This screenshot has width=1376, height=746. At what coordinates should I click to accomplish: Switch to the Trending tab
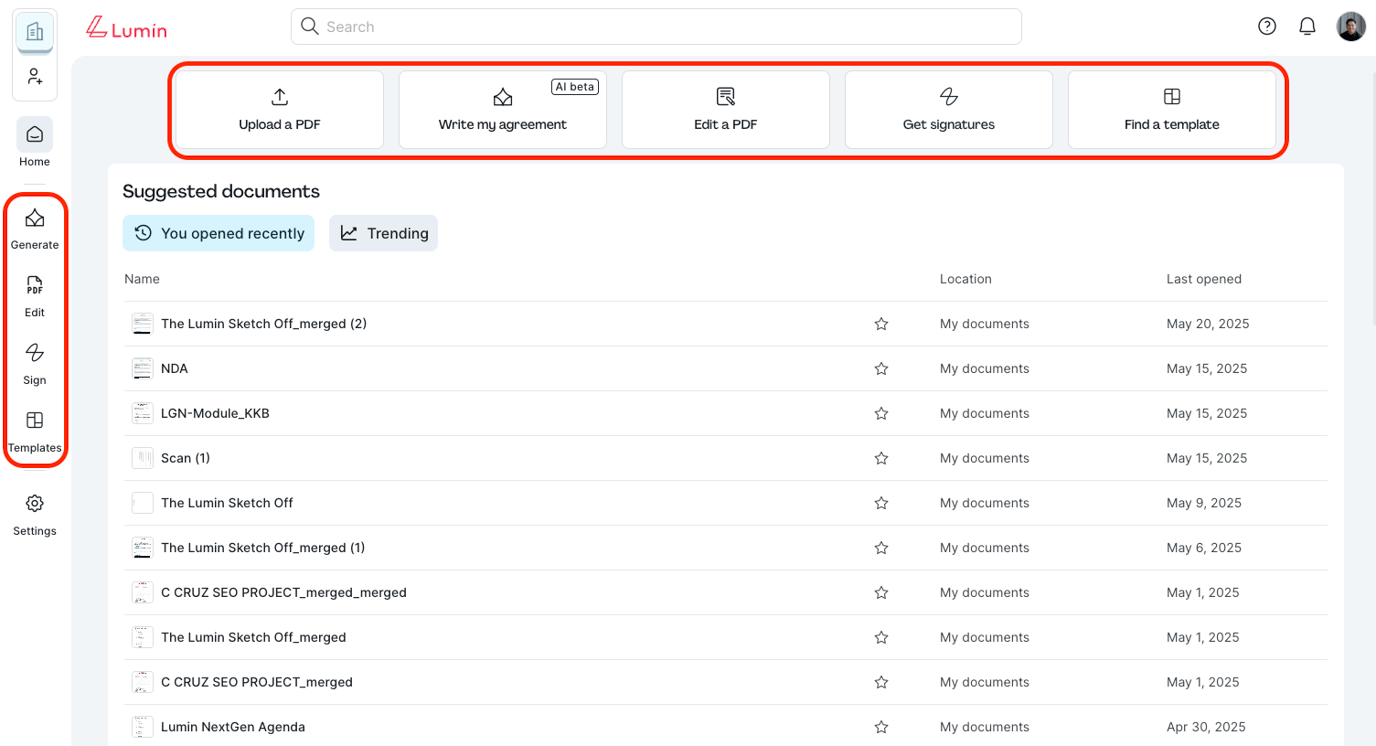point(384,233)
